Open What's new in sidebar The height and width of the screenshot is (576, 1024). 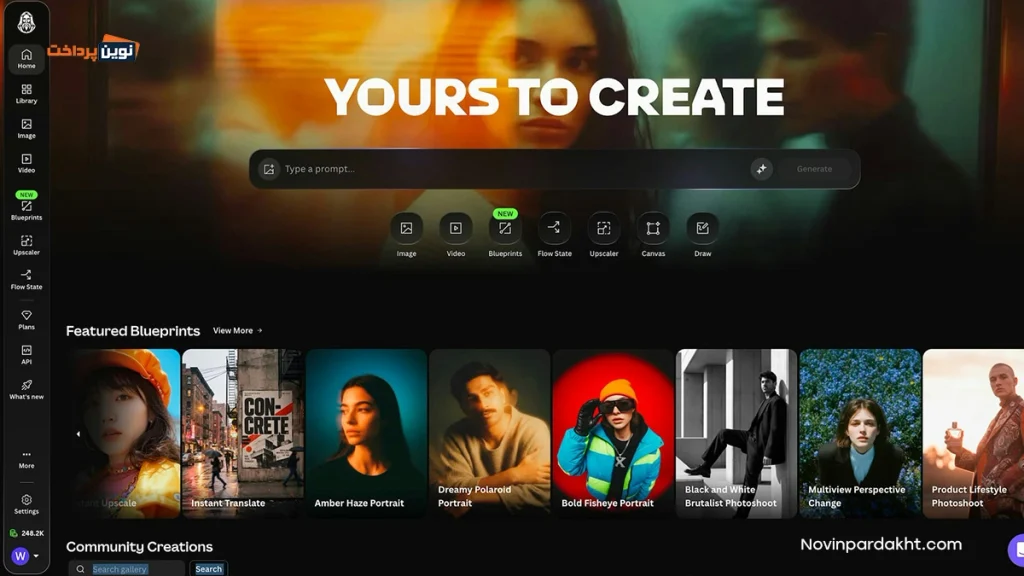pyautogui.click(x=26, y=389)
